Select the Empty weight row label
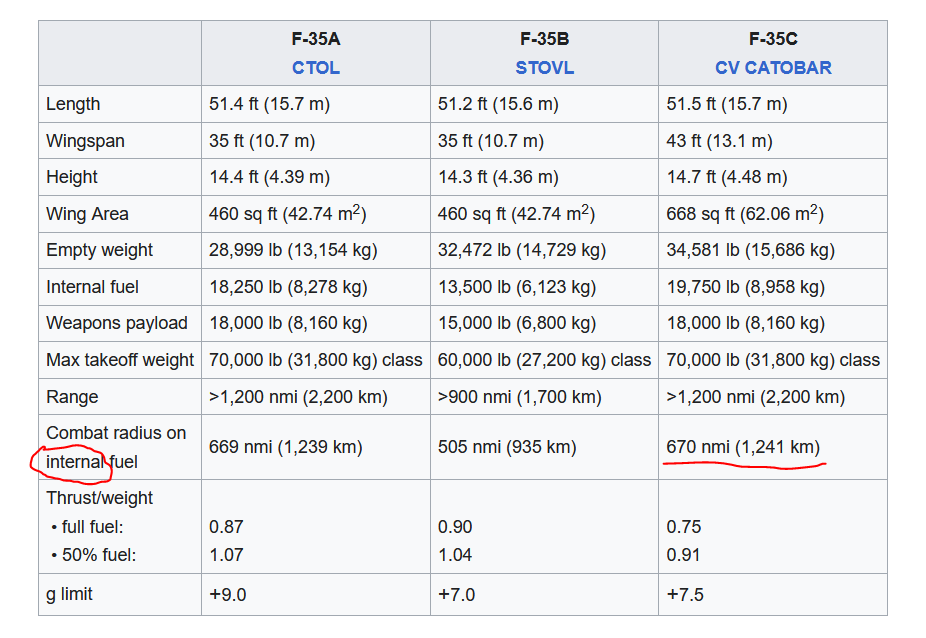The image size is (926, 638). tap(99, 250)
